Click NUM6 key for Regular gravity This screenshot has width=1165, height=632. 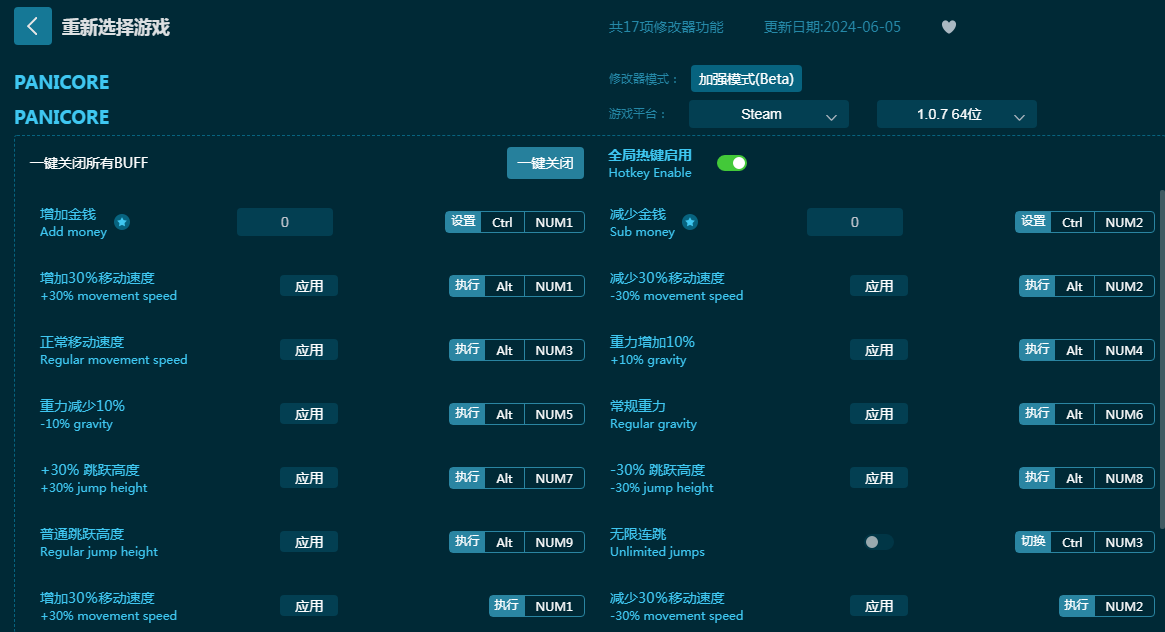click(x=1124, y=414)
